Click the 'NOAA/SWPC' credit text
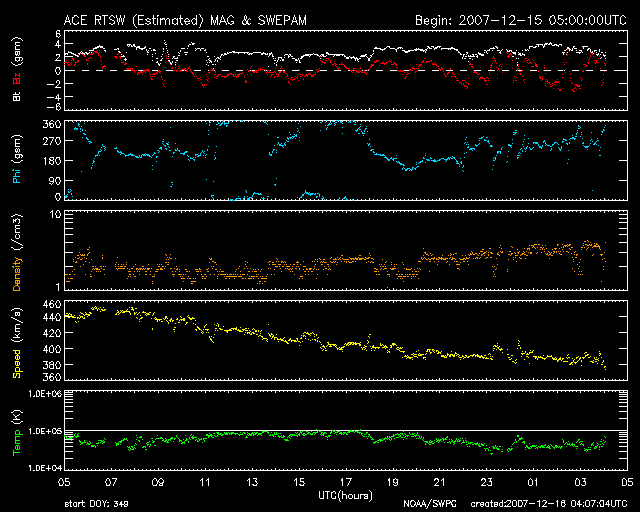This screenshot has width=640, height=512. click(430, 504)
